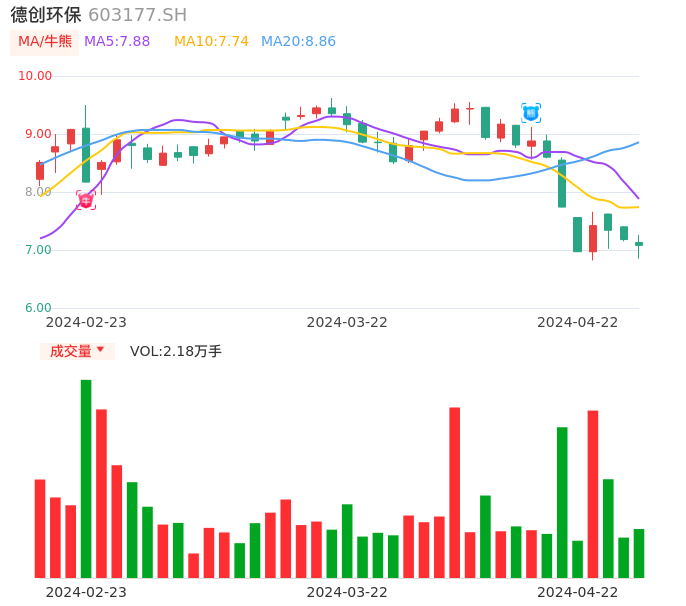Screen dimensions: 686x606
Task: Click the tallest green volume bar
Action: pos(86,478)
